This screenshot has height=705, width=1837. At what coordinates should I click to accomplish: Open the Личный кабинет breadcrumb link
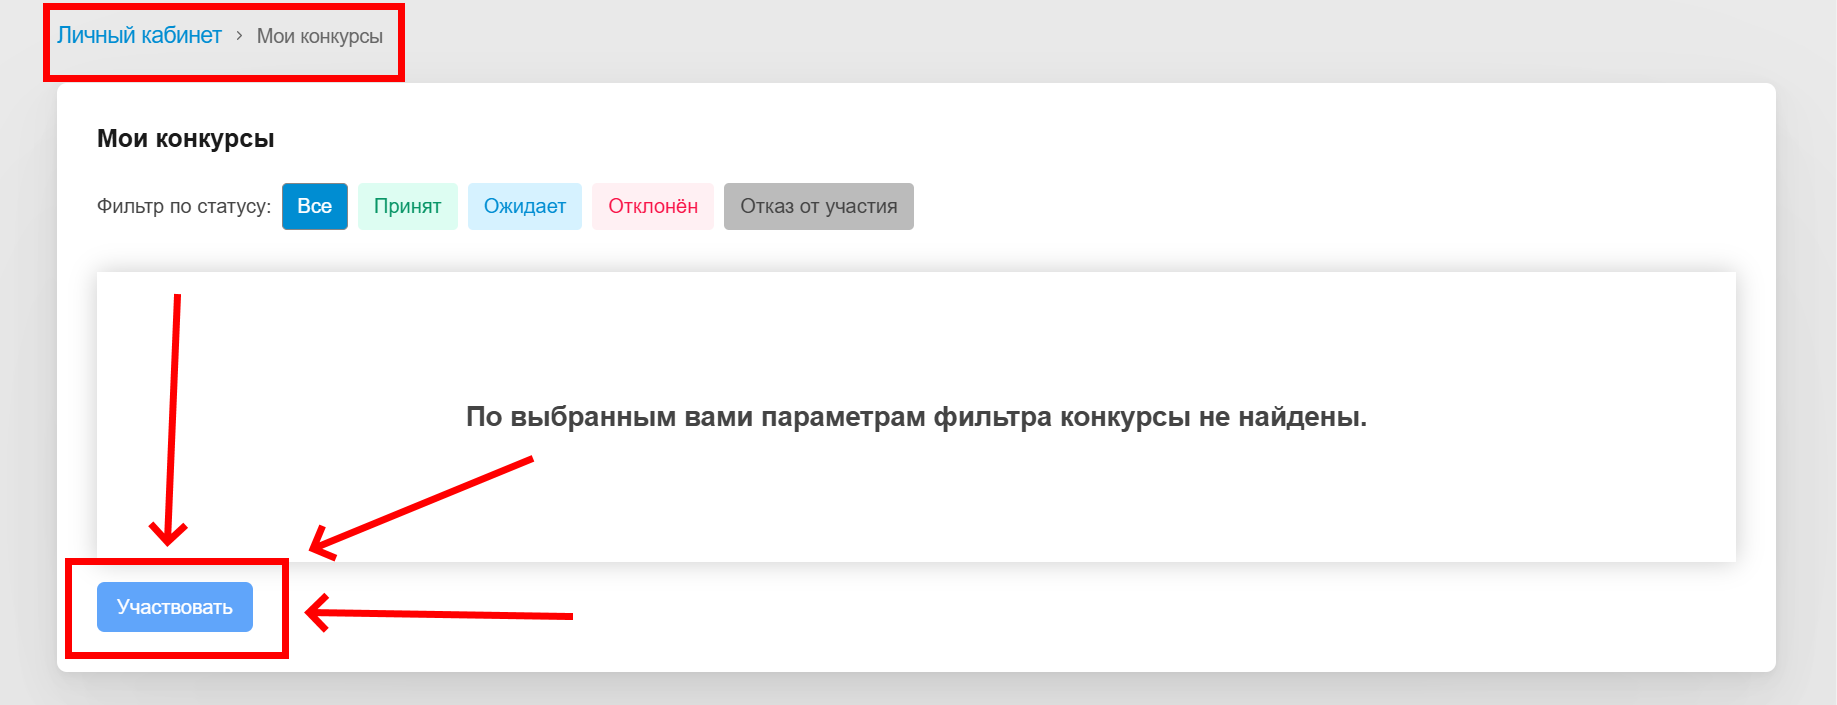[x=139, y=36]
